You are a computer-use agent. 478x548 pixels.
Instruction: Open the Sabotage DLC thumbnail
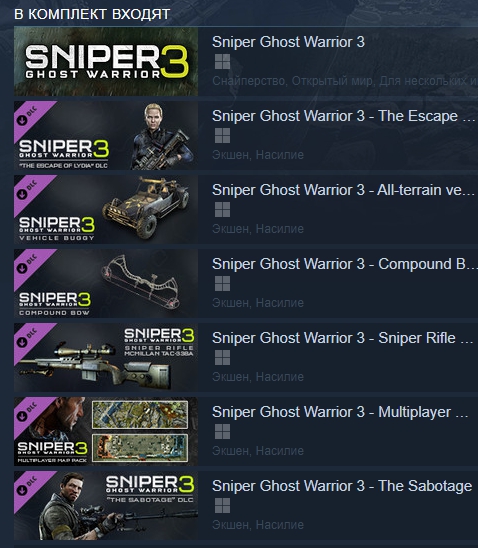point(106,506)
